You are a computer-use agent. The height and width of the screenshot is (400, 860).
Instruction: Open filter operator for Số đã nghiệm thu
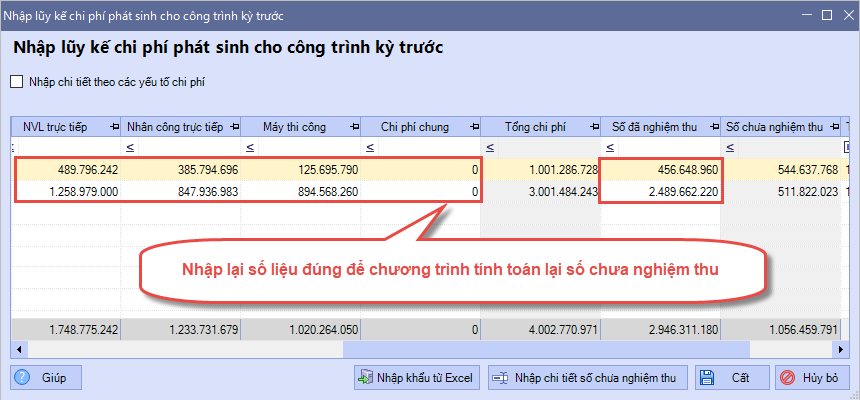[610, 148]
